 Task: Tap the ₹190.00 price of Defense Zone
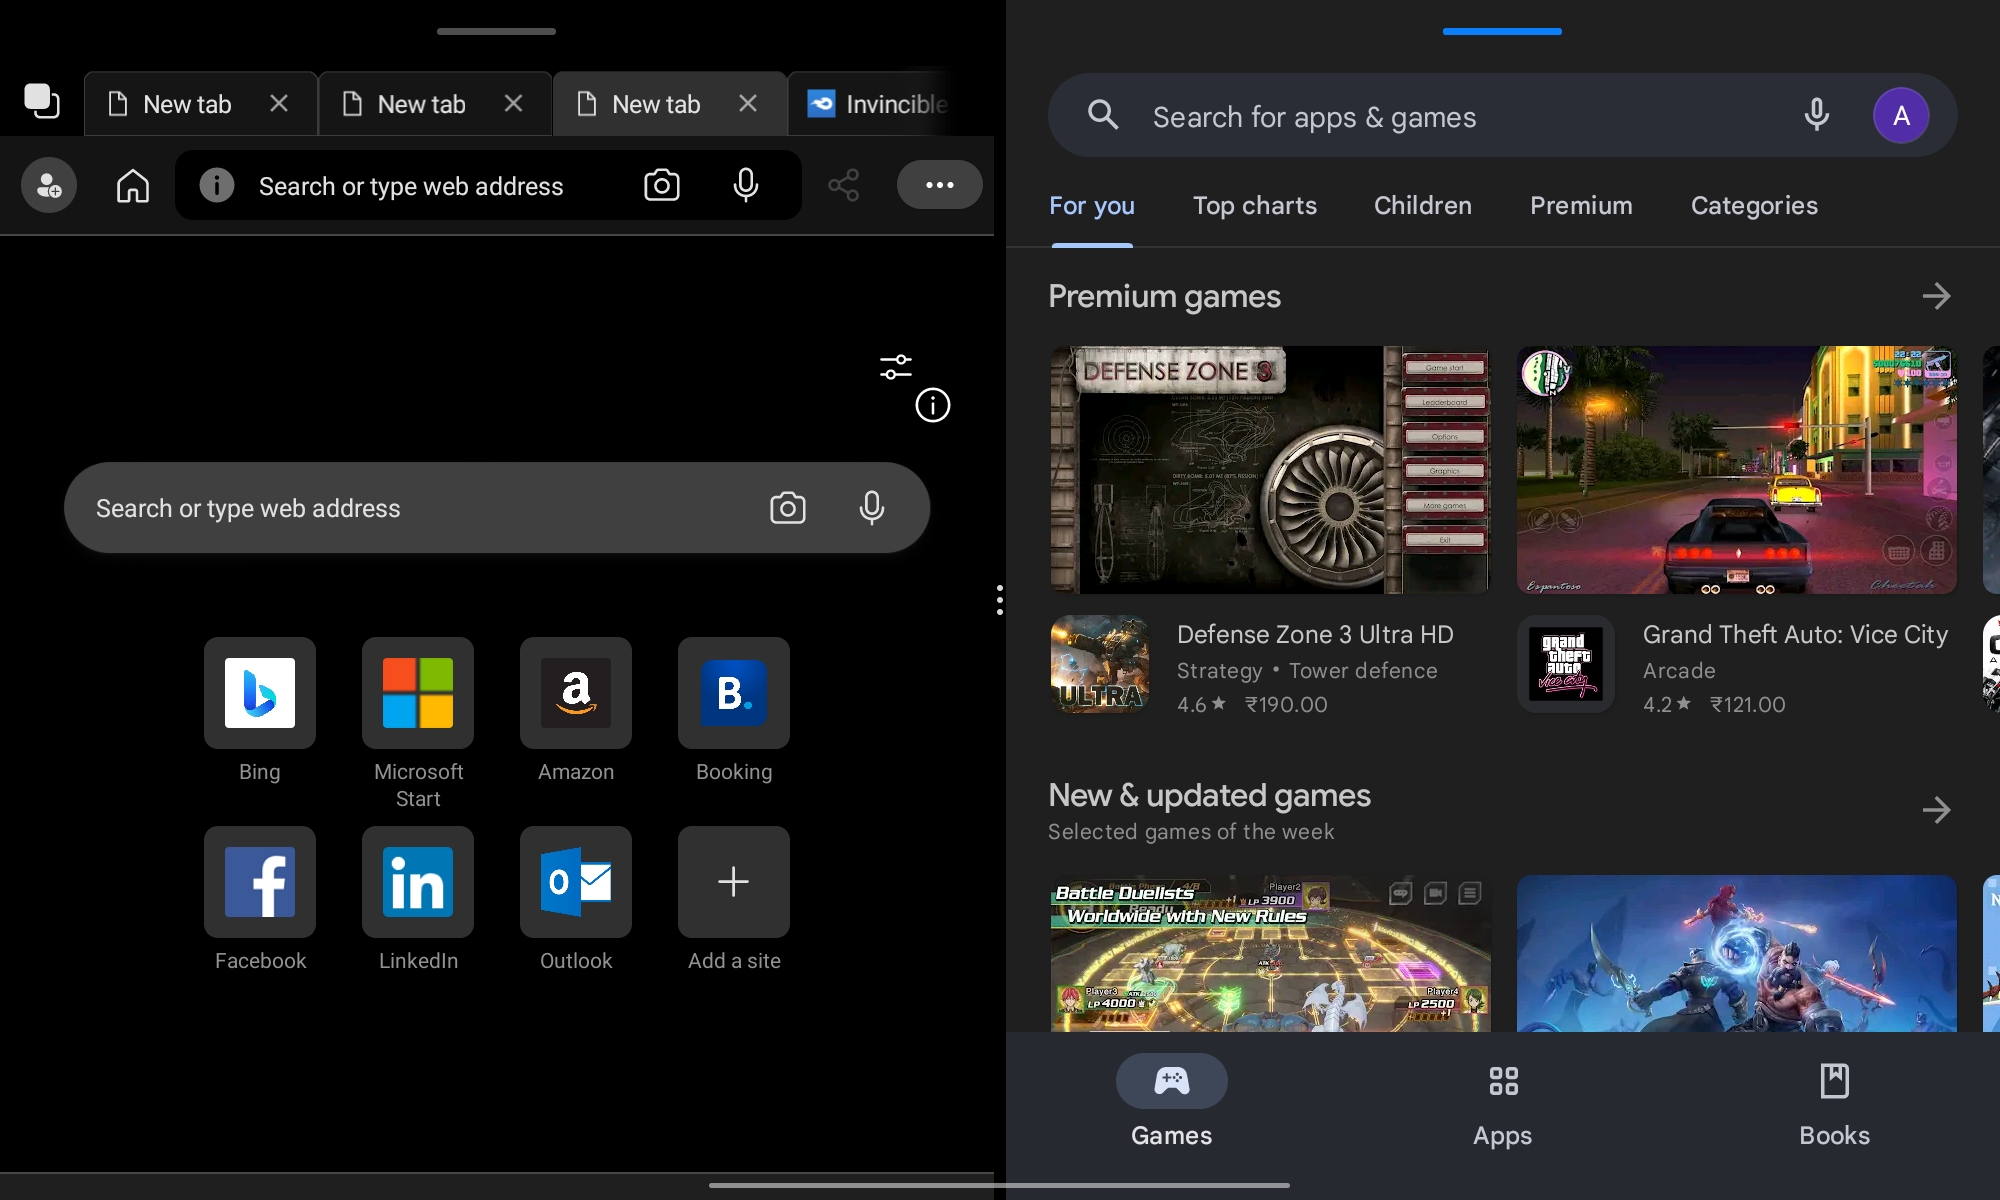click(x=1286, y=705)
